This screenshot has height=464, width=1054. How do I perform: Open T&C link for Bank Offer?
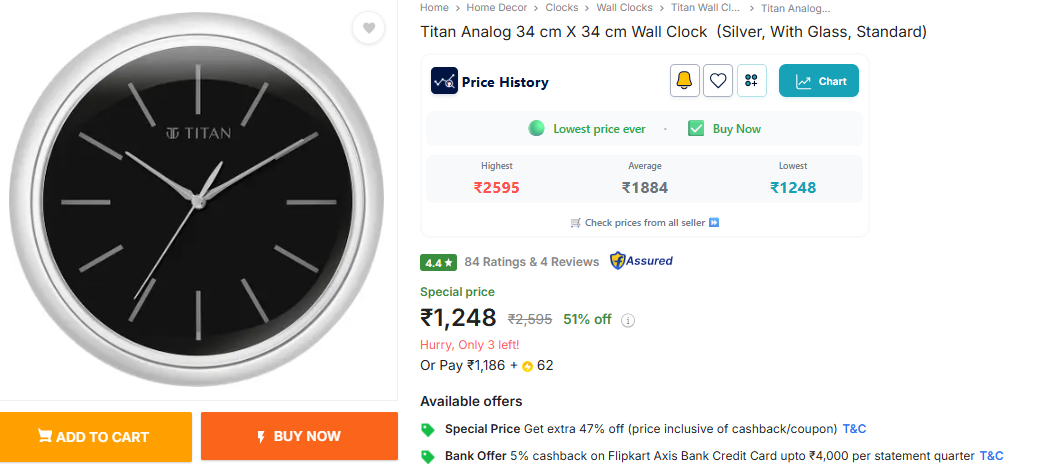tap(991, 456)
